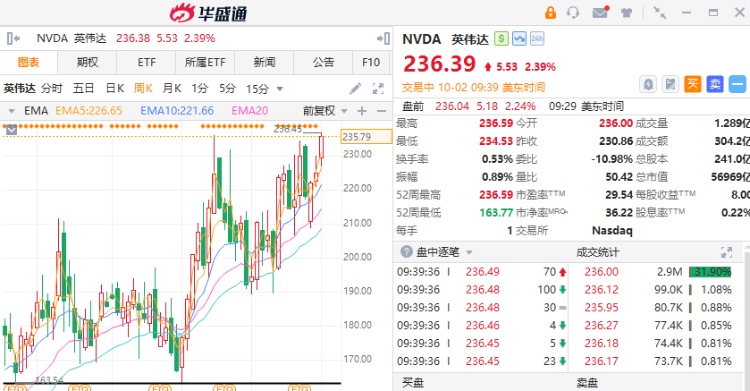This screenshot has height=391, width=750.
Task: Click the 24h trading badge
Action: [537, 39]
